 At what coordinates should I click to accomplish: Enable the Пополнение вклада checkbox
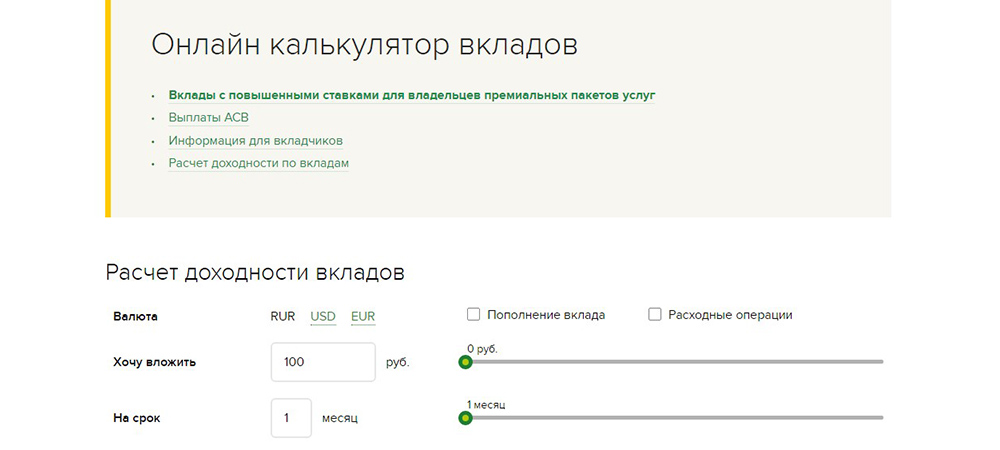(x=474, y=315)
